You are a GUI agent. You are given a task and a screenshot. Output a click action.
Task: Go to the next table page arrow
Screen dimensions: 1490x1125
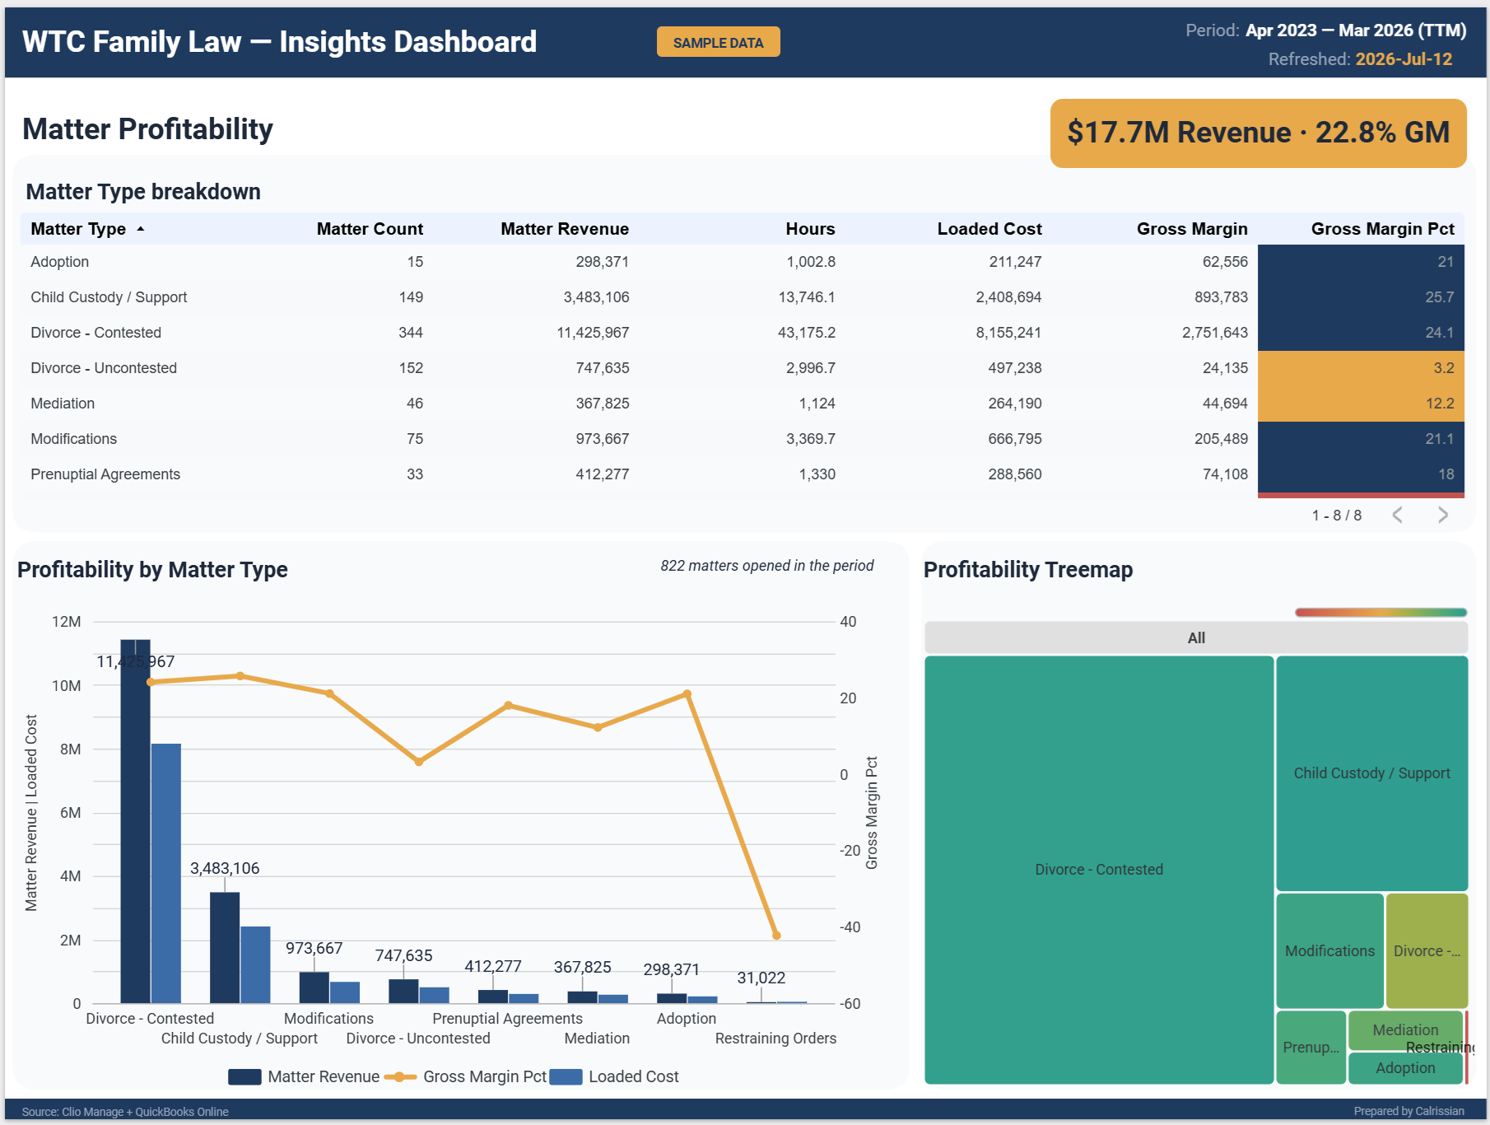1443,515
